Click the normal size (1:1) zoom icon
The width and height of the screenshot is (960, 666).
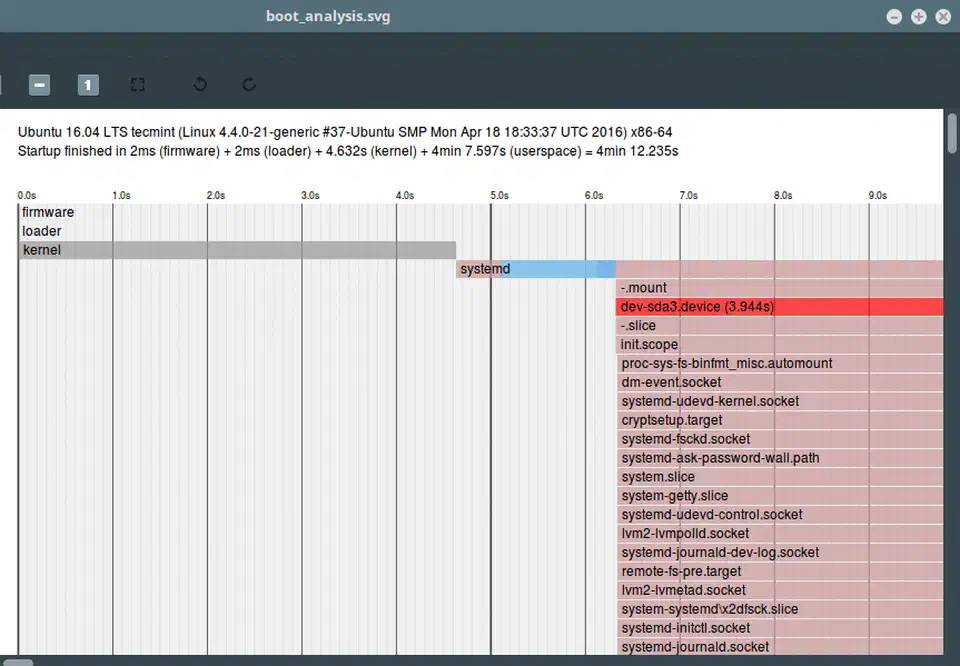88,84
